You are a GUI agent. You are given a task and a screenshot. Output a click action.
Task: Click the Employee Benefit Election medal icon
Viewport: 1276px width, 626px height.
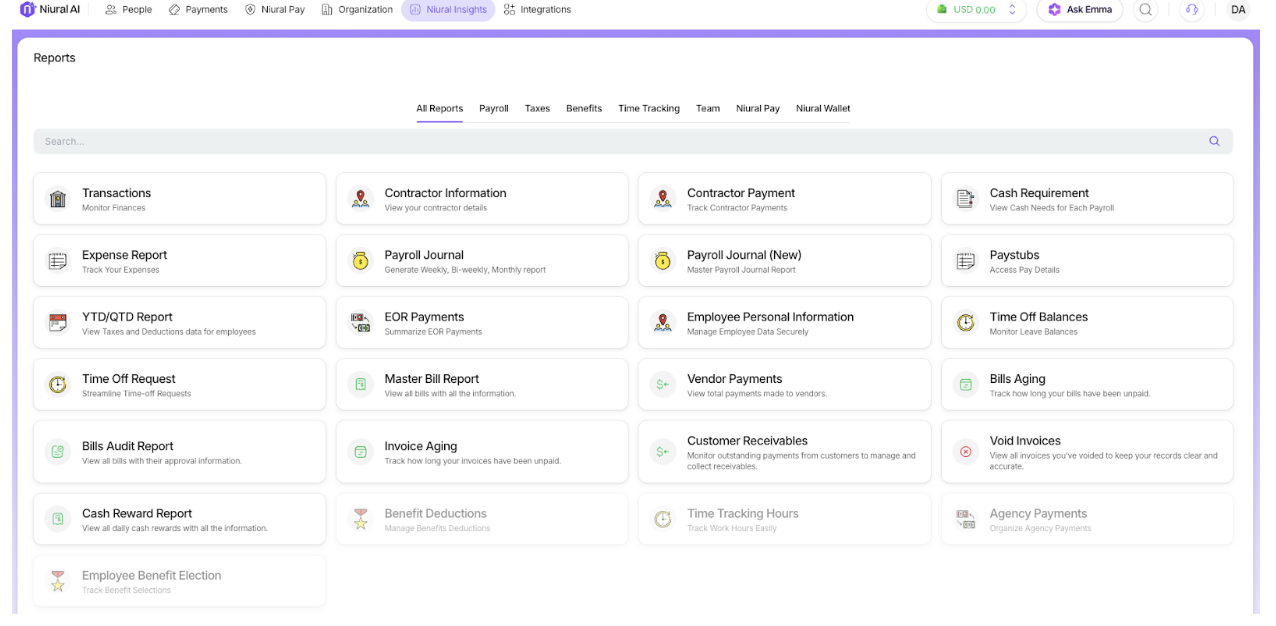pyautogui.click(x=58, y=581)
